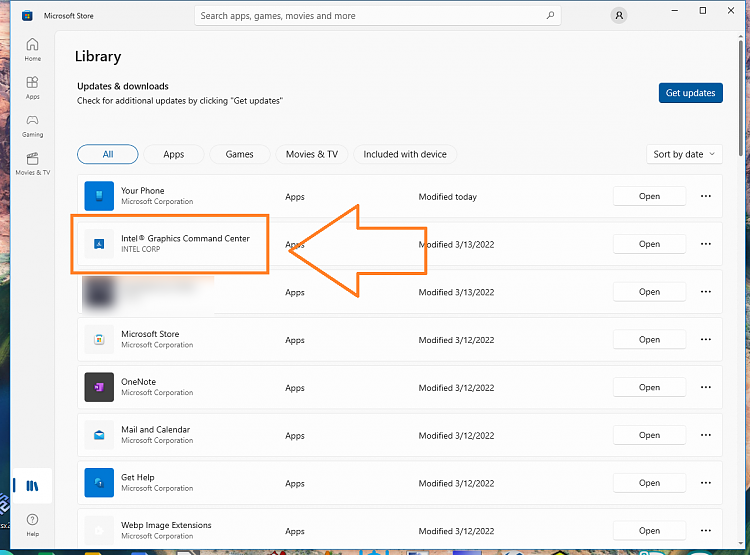The height and width of the screenshot is (555, 750).
Task: Open more options for OneNote
Action: (706, 388)
